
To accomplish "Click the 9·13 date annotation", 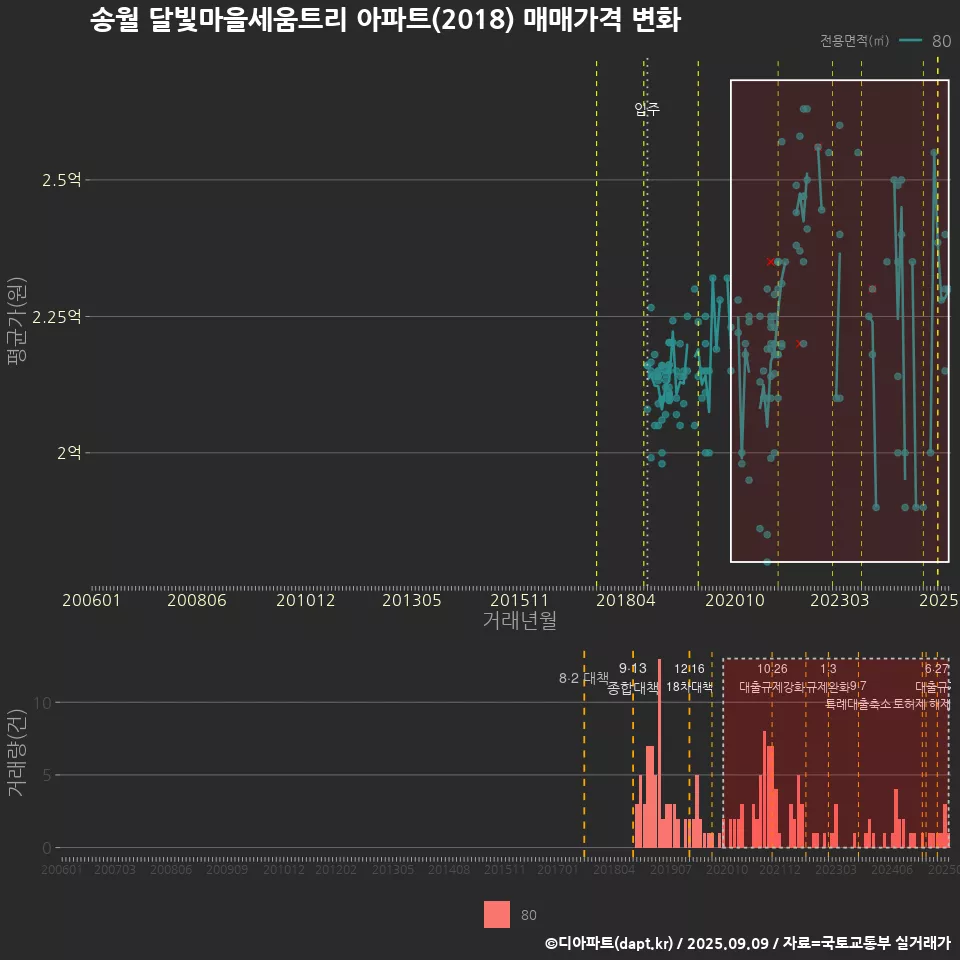I will [632, 669].
